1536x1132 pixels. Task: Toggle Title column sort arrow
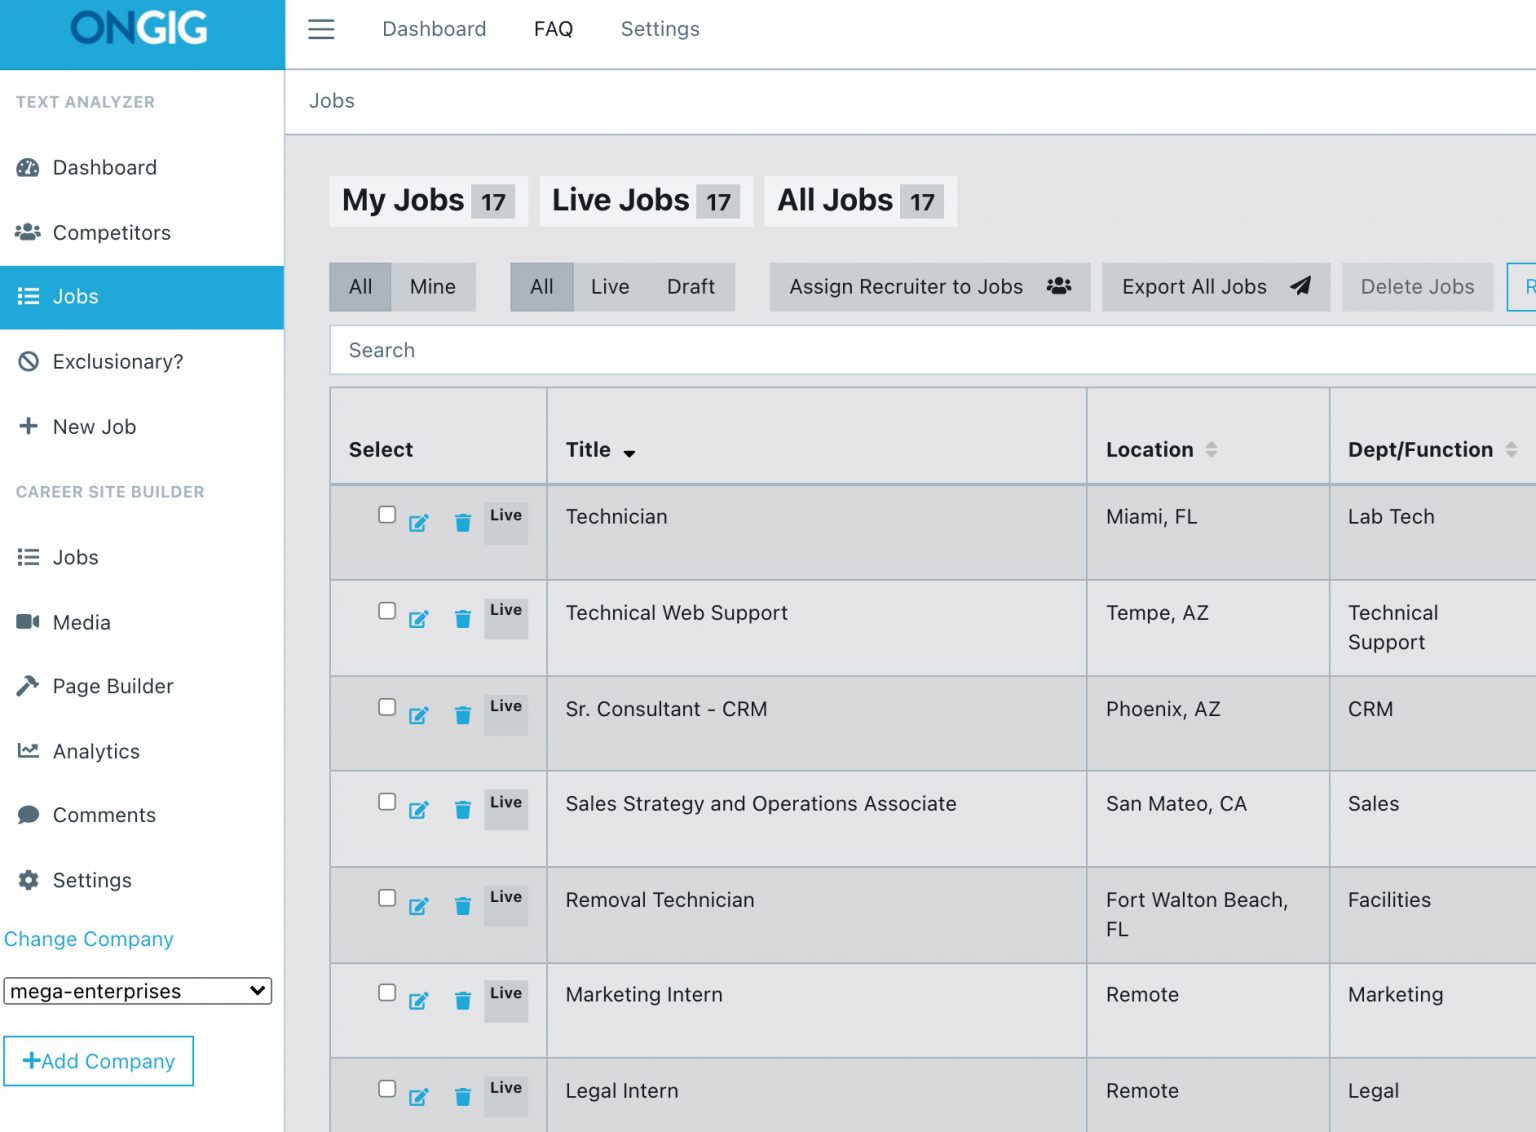pos(629,453)
